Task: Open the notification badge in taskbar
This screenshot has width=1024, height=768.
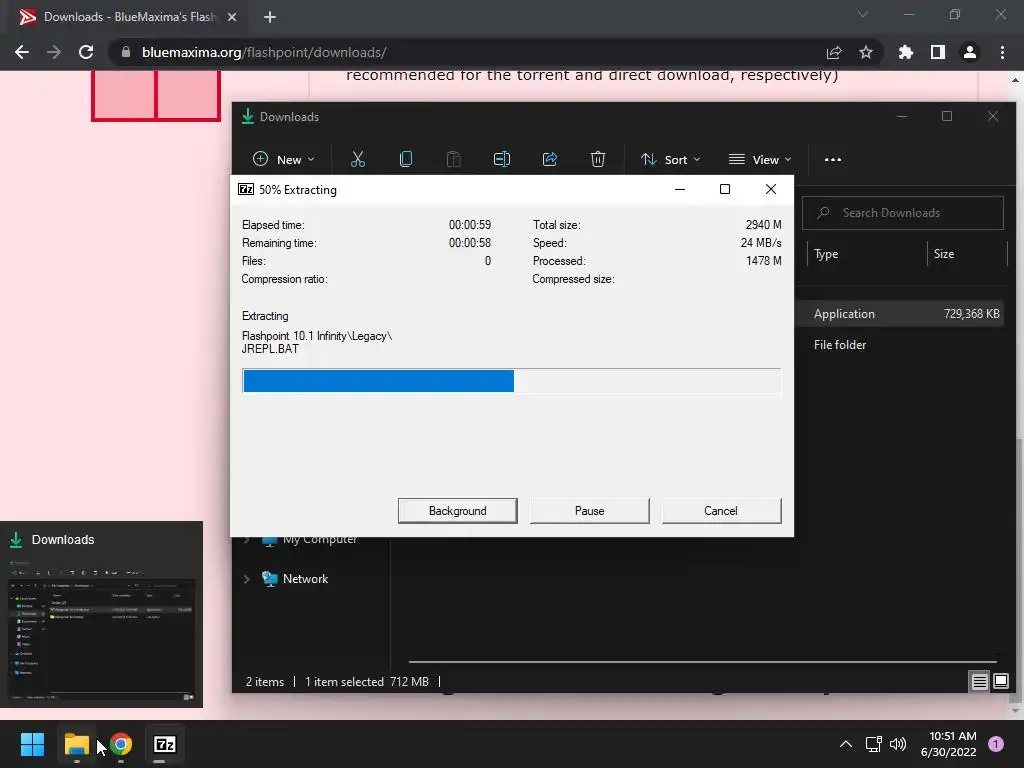Action: coord(996,744)
